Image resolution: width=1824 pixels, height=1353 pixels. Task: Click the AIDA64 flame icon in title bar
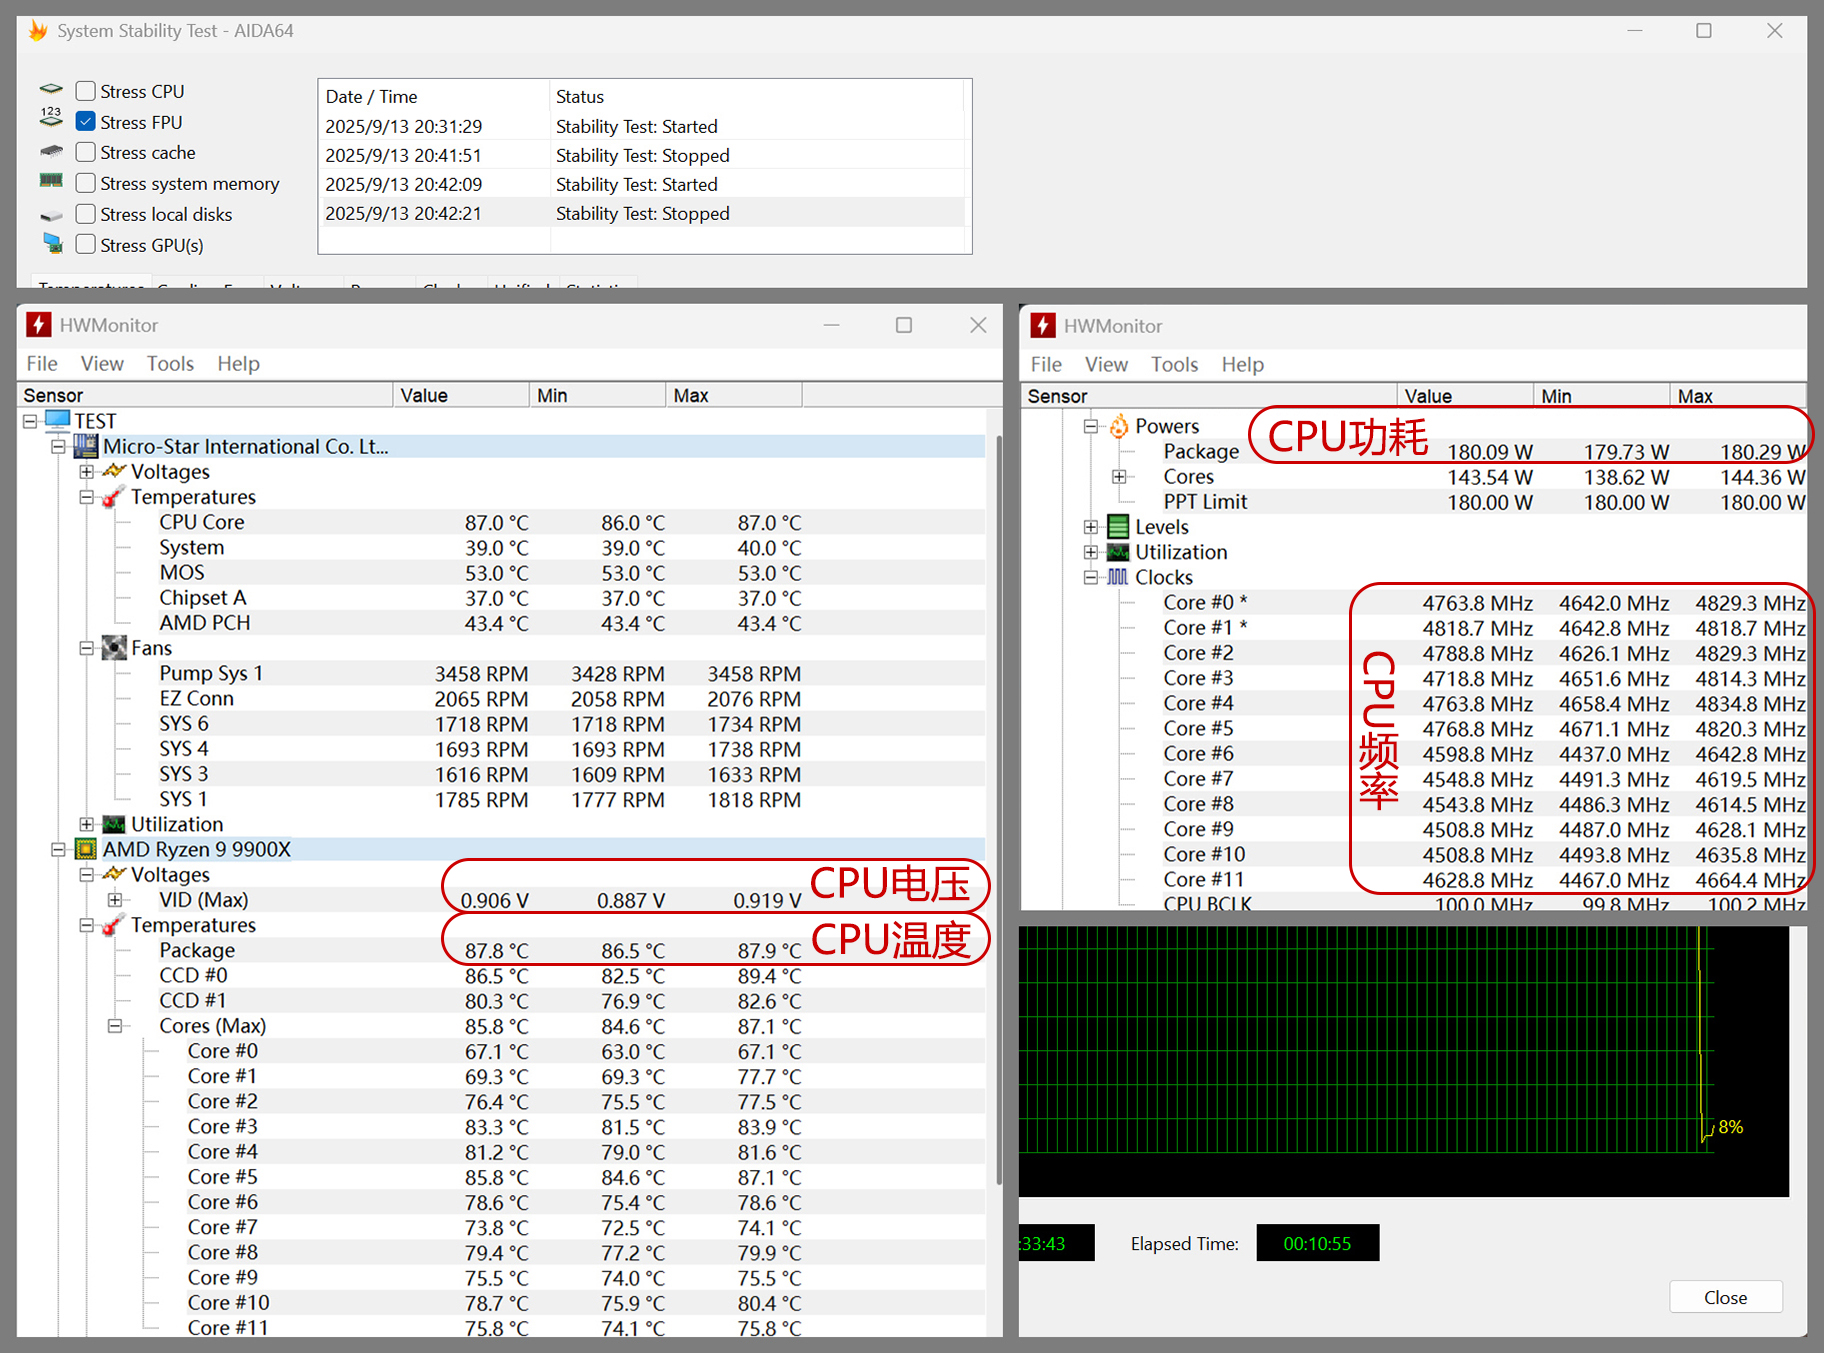38,31
